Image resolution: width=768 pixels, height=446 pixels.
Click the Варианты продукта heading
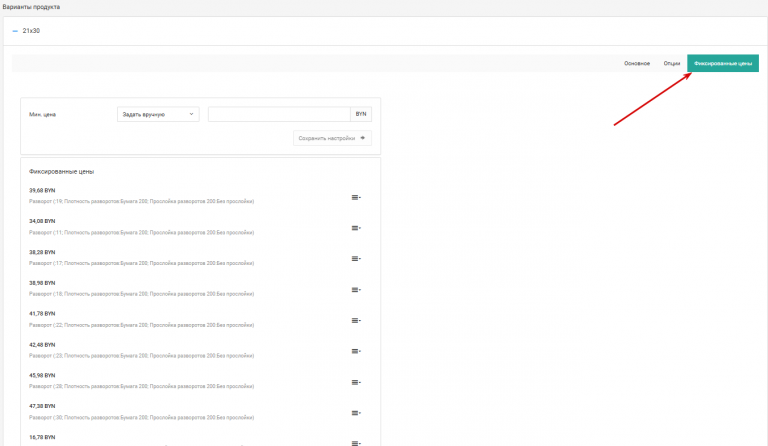pos(31,7)
